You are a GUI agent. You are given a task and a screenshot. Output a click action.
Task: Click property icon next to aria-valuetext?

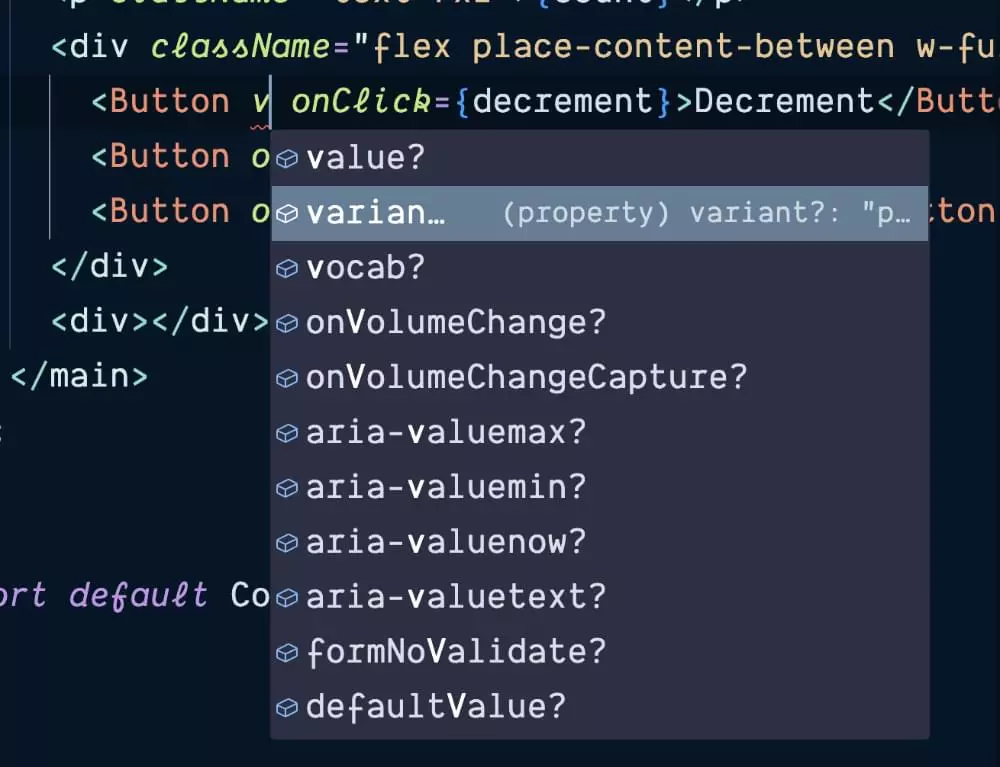point(287,597)
